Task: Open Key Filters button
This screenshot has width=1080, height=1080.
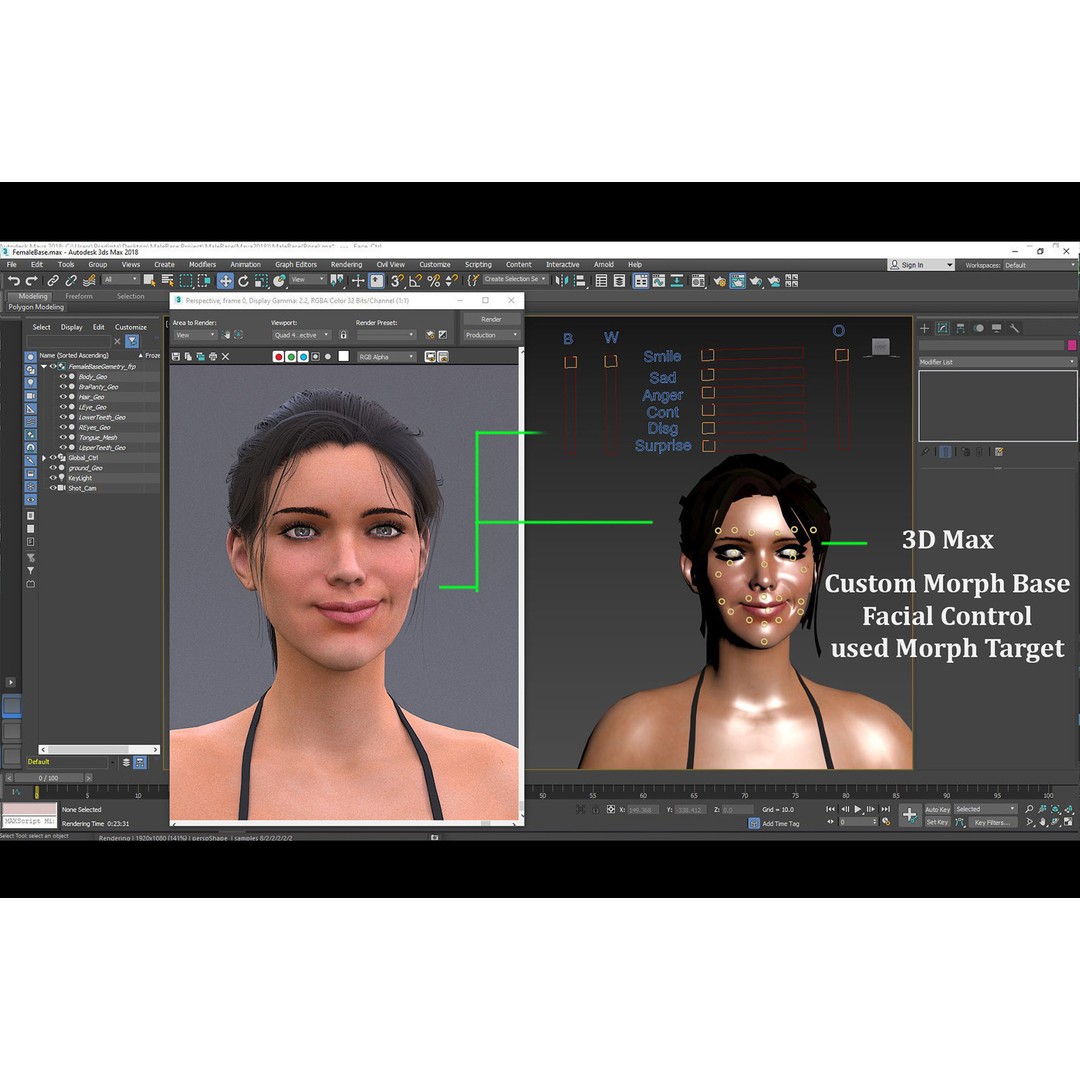Action: (x=993, y=822)
